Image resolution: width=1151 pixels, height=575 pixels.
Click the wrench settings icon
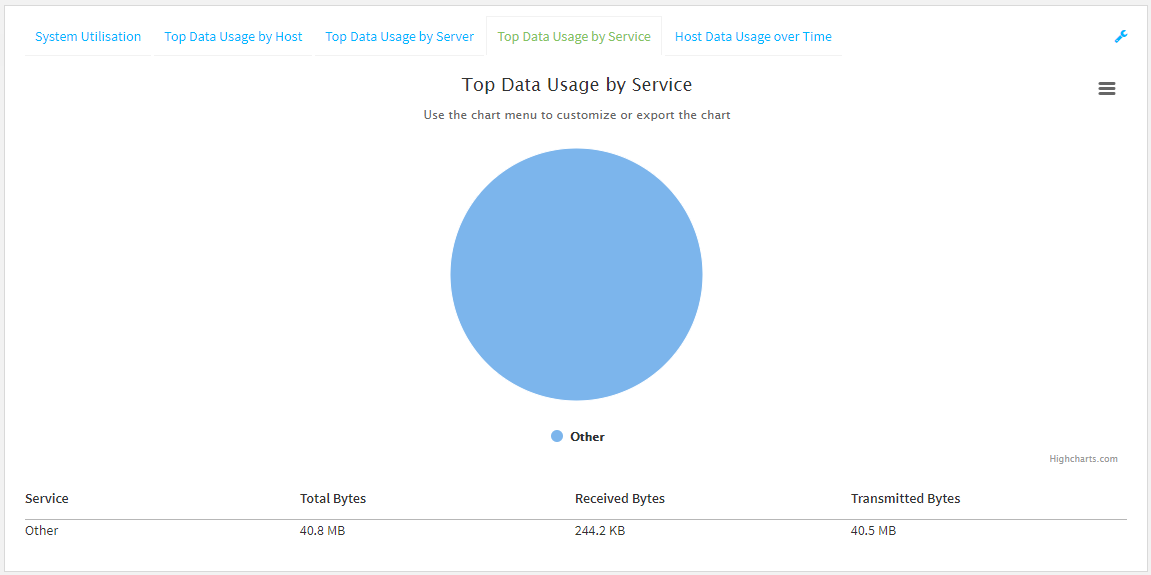tap(1121, 37)
